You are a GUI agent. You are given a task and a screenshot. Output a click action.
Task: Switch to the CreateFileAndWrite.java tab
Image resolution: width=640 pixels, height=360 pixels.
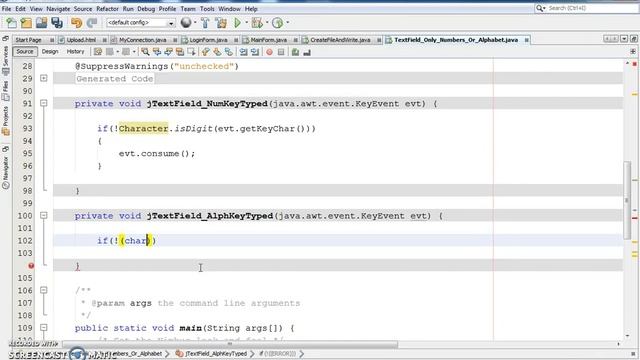[340, 40]
